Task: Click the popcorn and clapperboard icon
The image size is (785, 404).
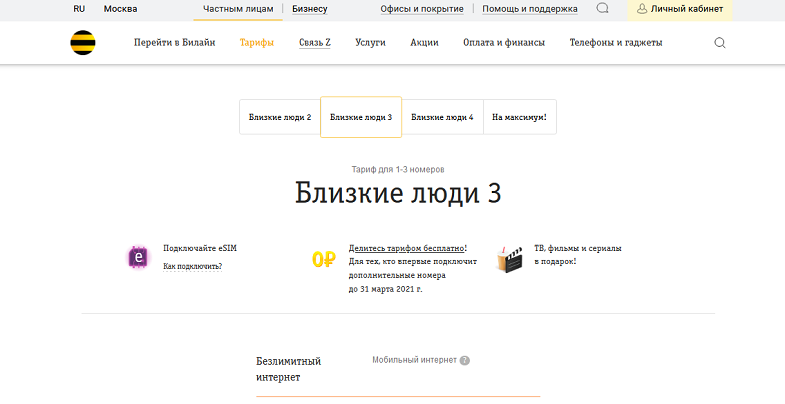Action: (x=509, y=259)
